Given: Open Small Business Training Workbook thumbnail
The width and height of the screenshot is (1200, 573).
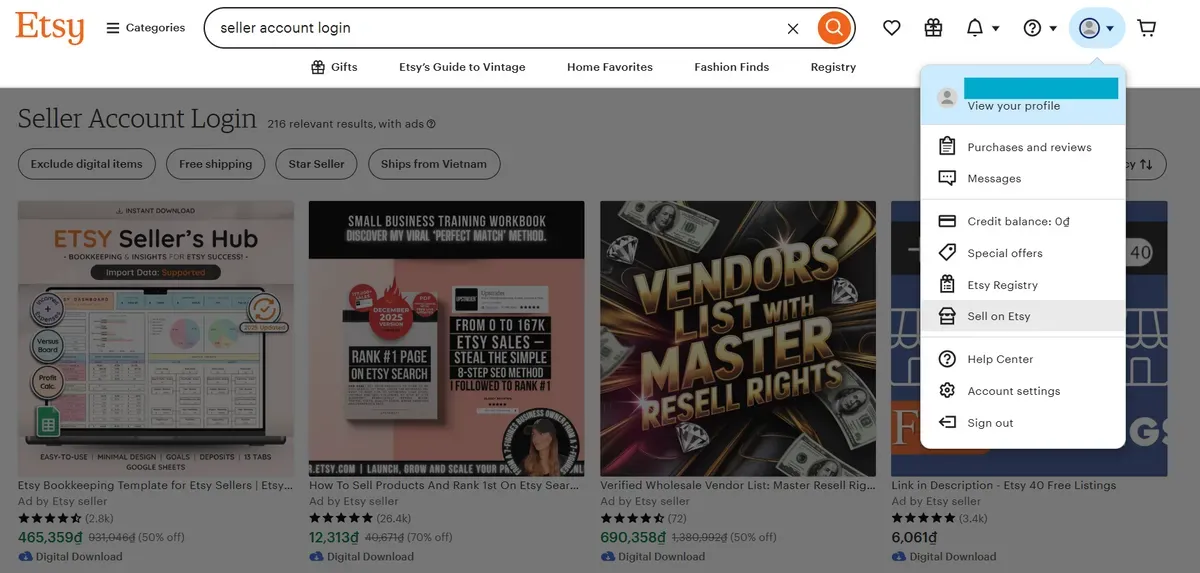Looking at the screenshot, I should point(447,339).
